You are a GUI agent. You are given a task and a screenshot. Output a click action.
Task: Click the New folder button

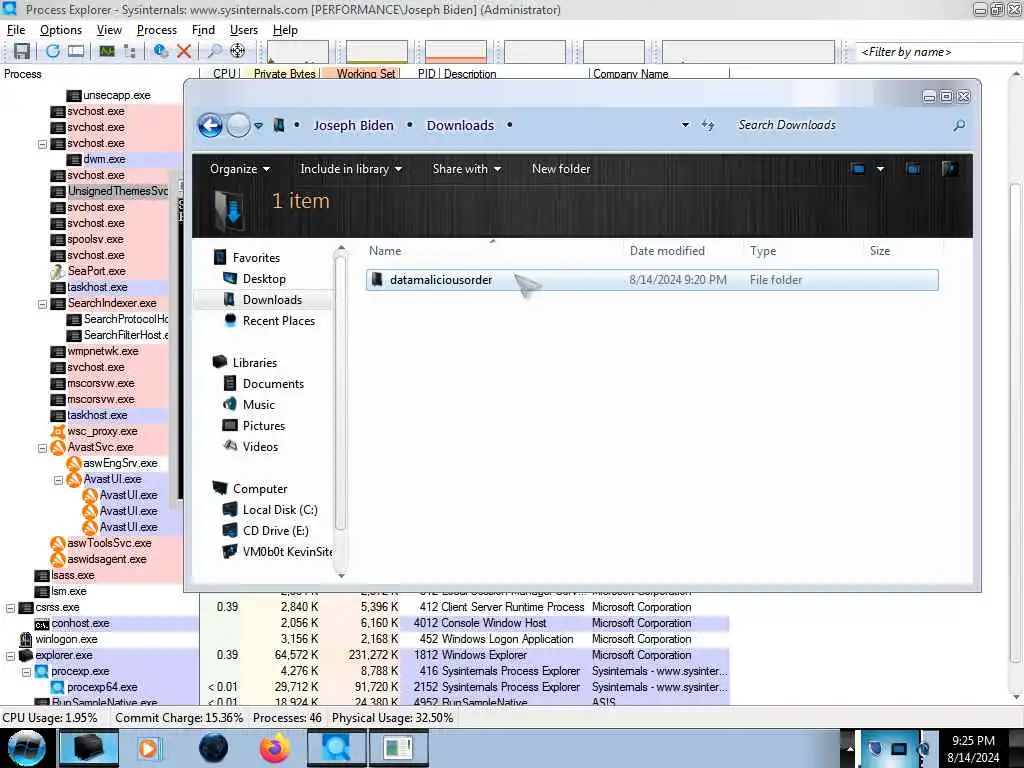pyautogui.click(x=561, y=169)
